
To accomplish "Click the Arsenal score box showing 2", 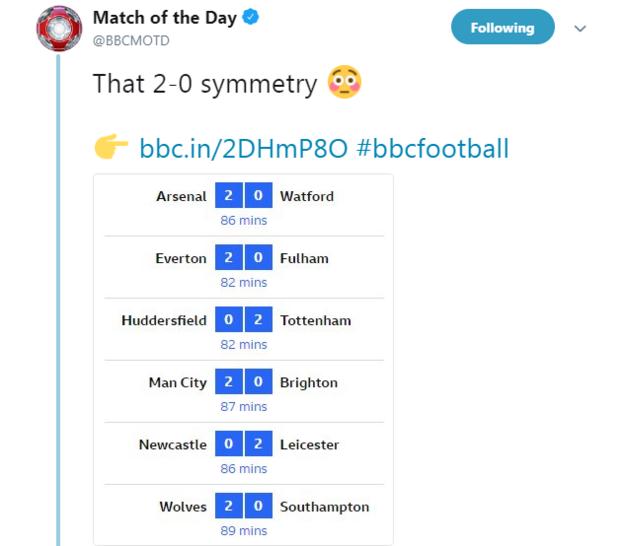I will [x=228, y=196].
